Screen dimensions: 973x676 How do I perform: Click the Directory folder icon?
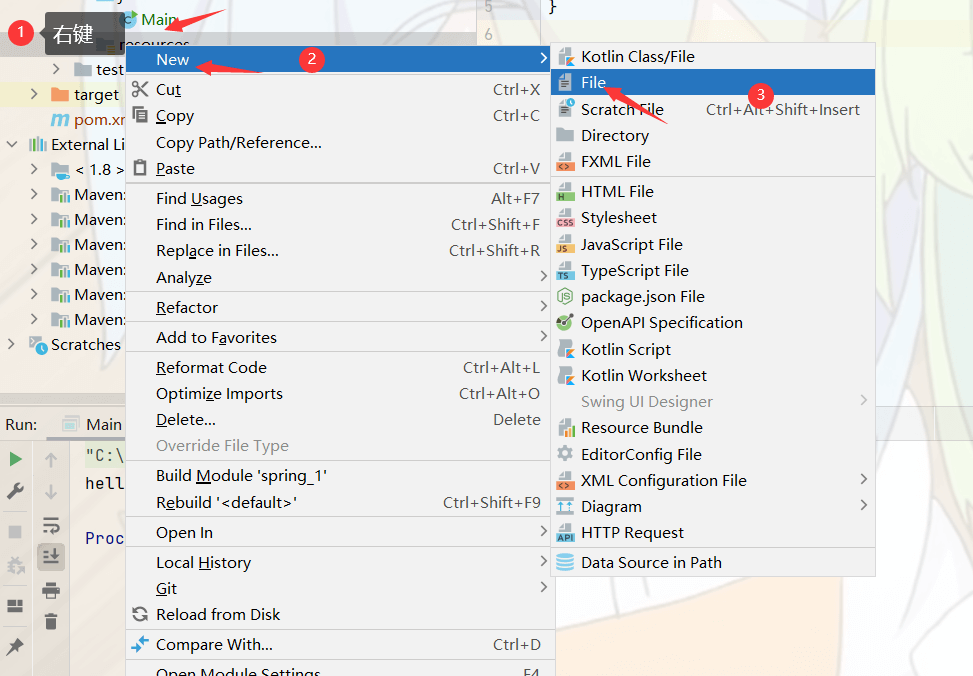click(565, 135)
